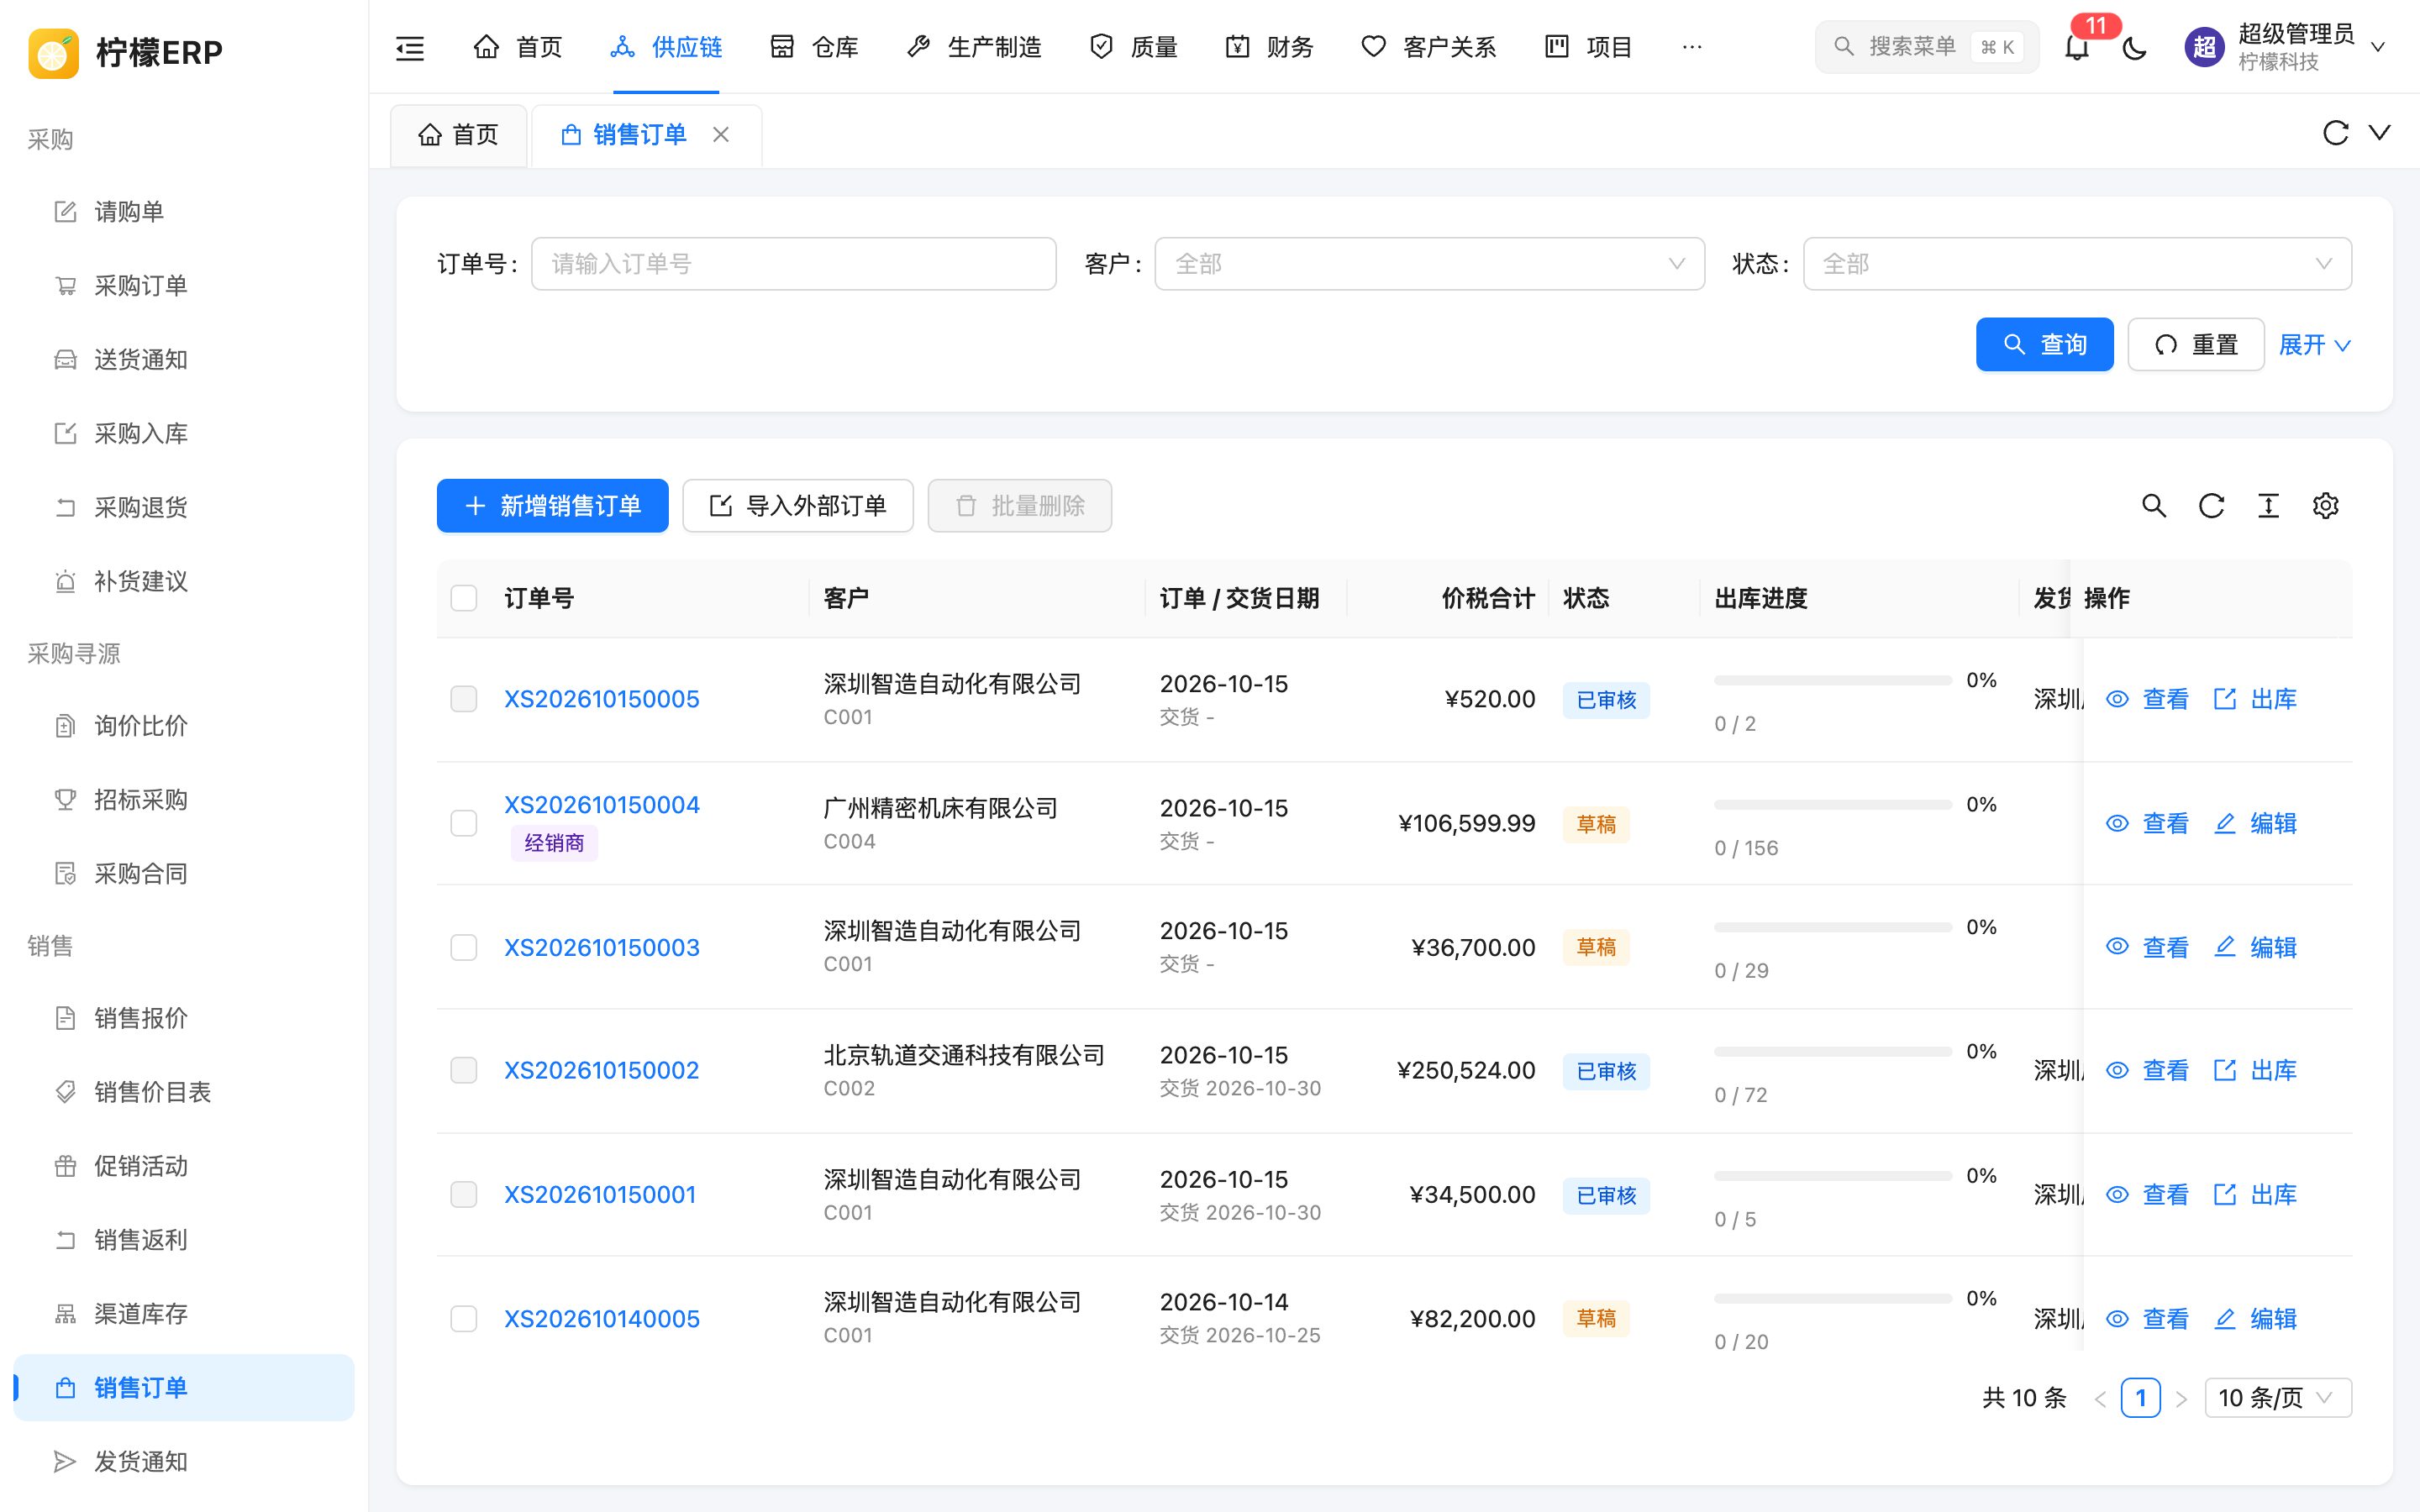2420x1512 pixels.
Task: Click 导入外部订单 button
Action: pos(798,506)
